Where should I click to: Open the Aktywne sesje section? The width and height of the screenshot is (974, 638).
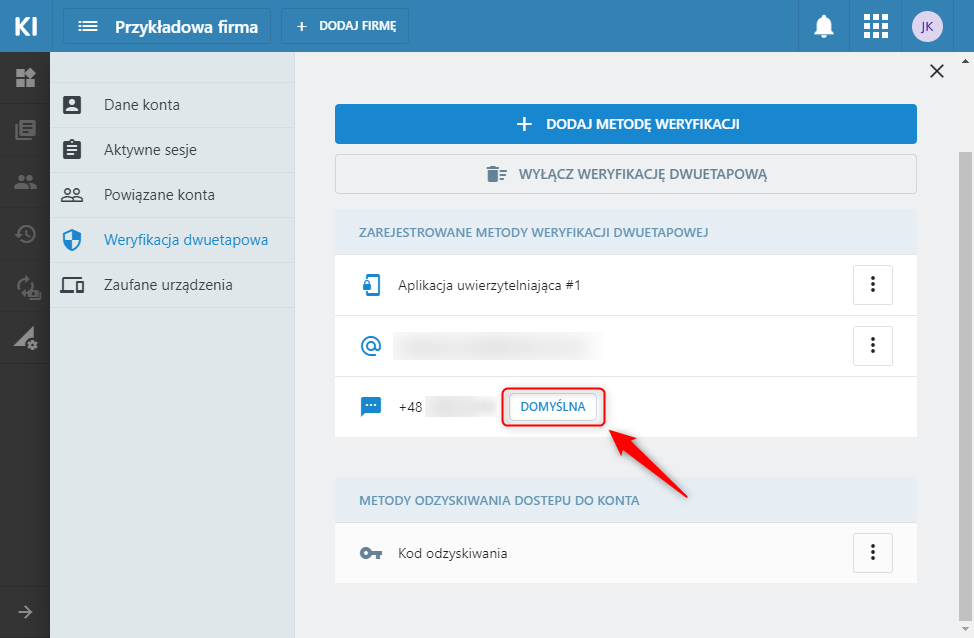172,150
